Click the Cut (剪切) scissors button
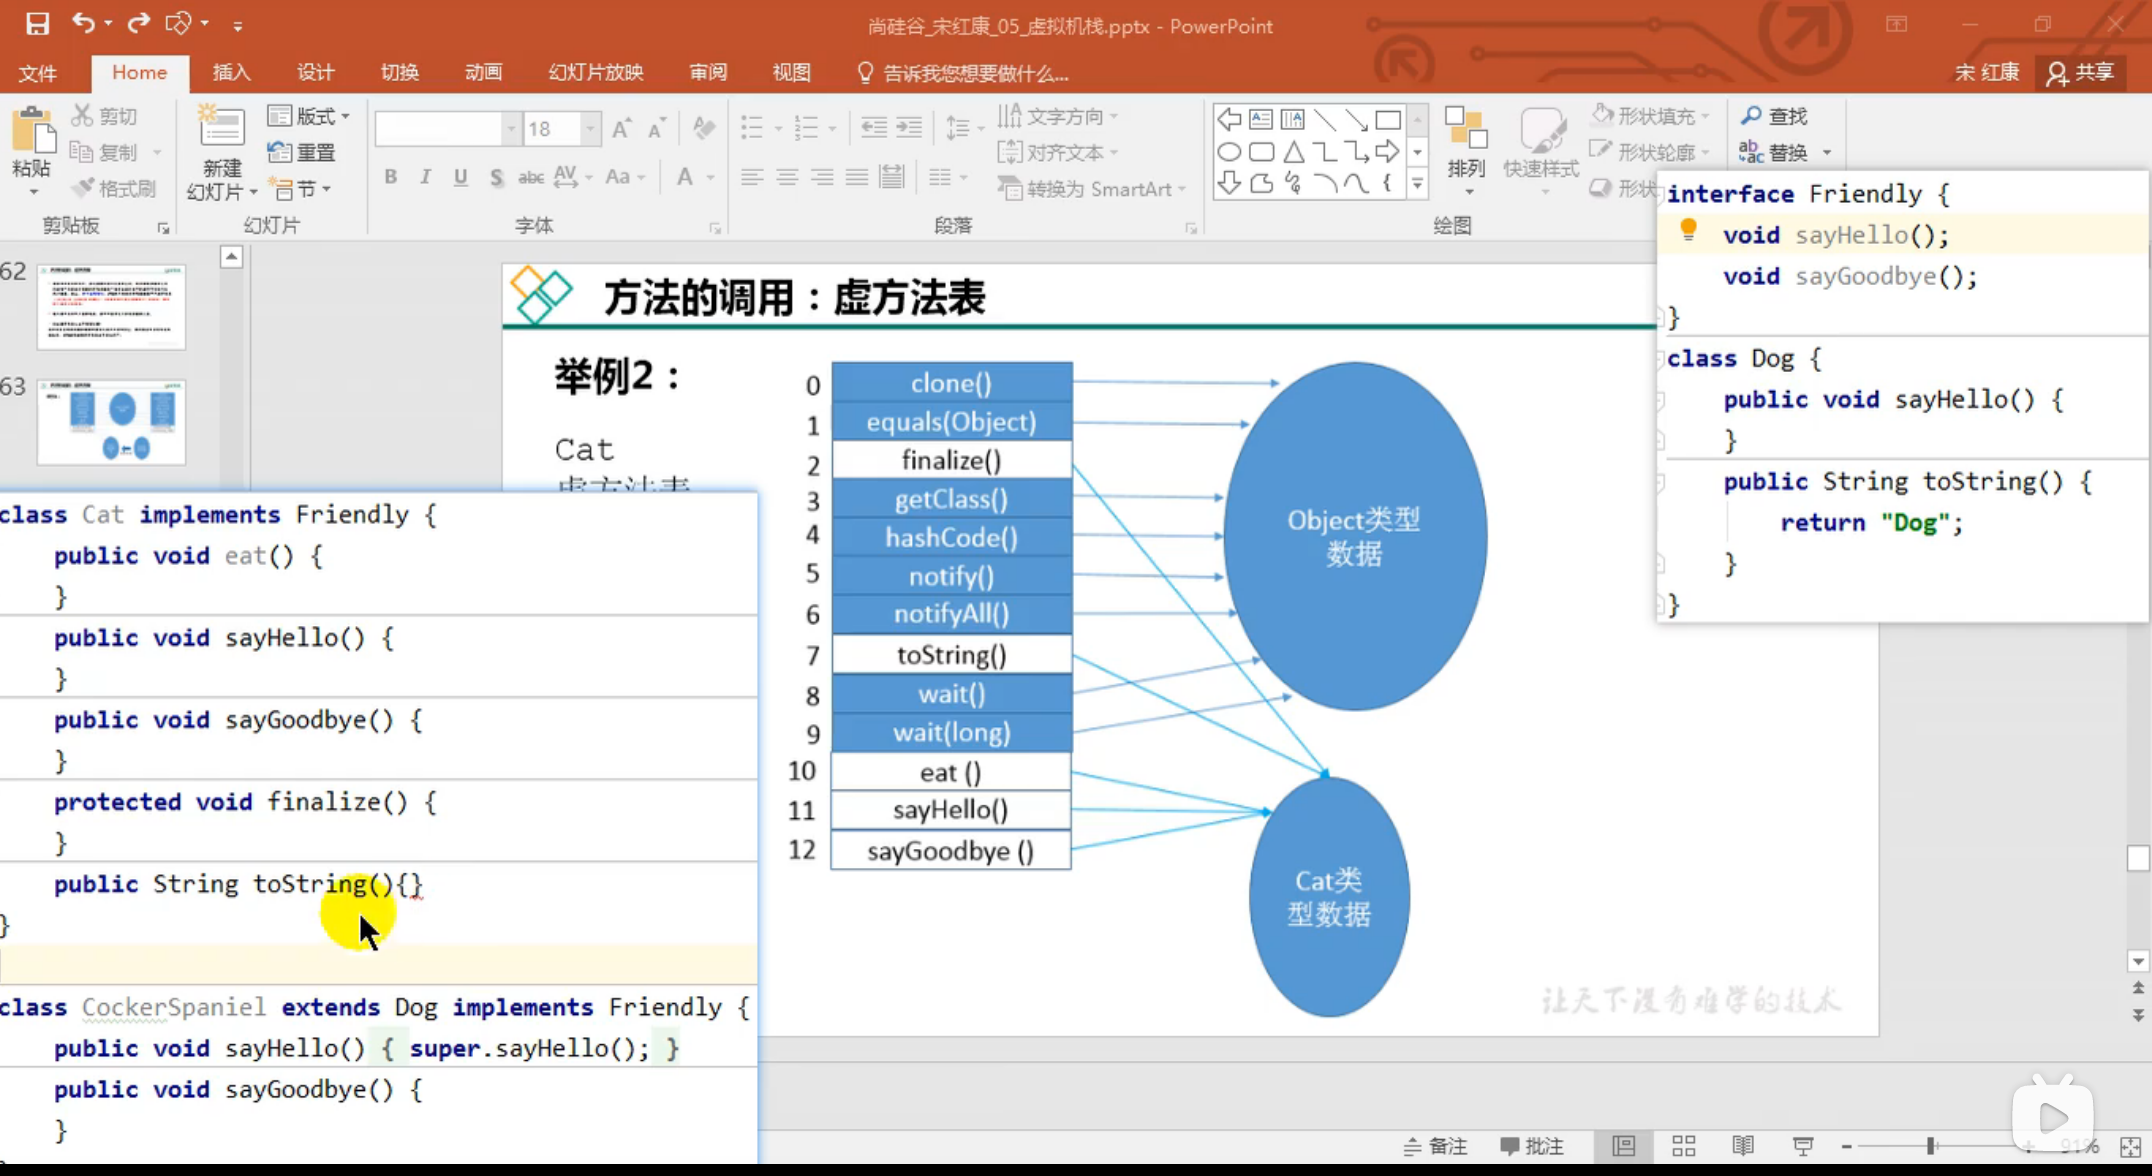This screenshot has height=1176, width=2152. (x=104, y=116)
